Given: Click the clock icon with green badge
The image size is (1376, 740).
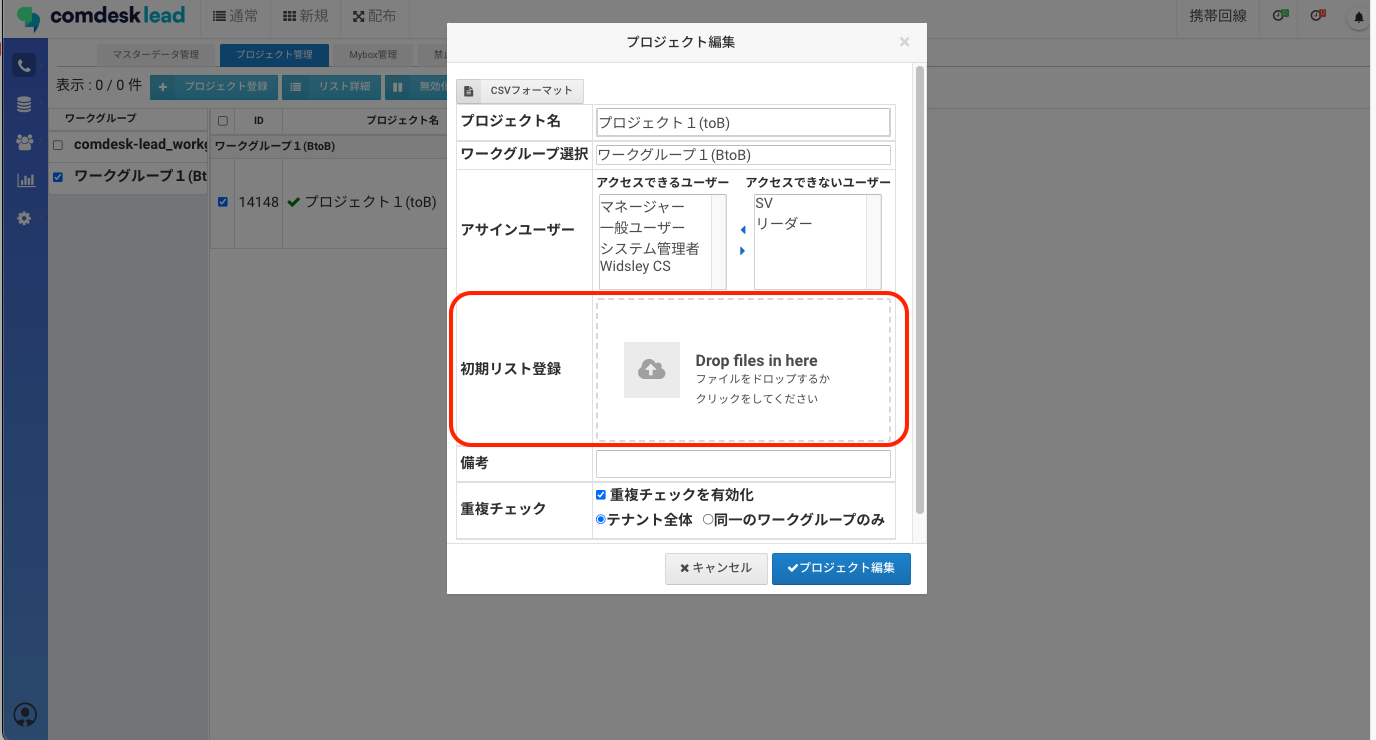Looking at the screenshot, I should point(1279,16).
